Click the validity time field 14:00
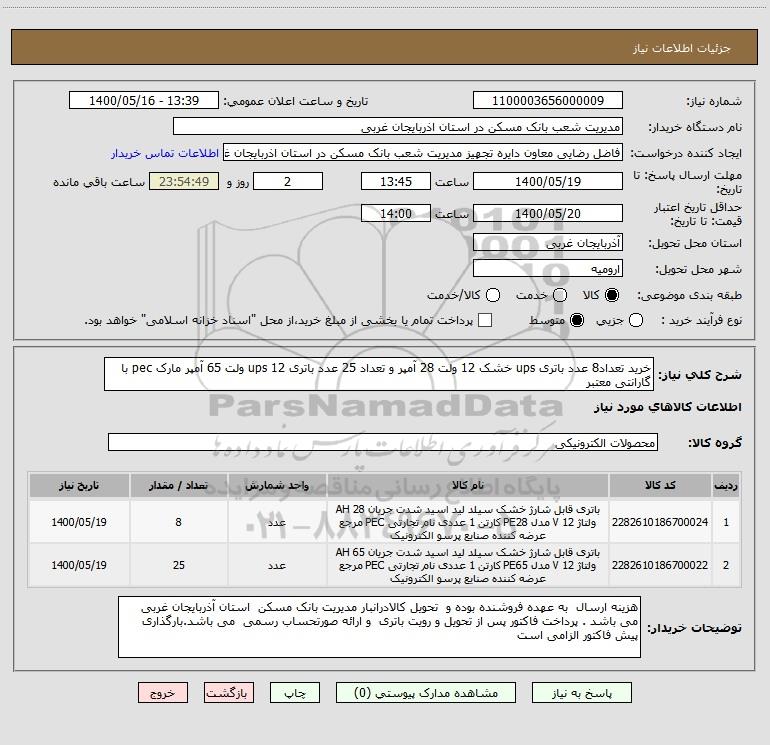This screenshot has width=770, height=745. (396, 214)
